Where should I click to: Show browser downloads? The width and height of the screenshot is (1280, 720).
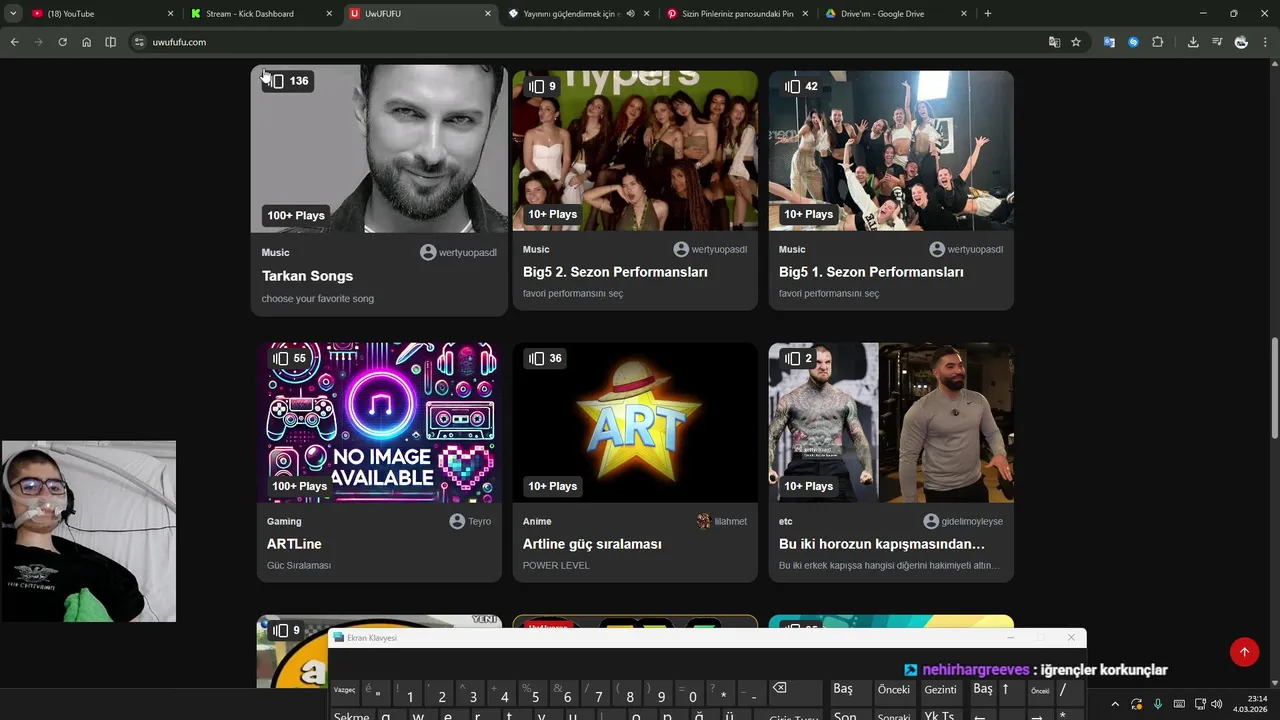coord(1193,42)
